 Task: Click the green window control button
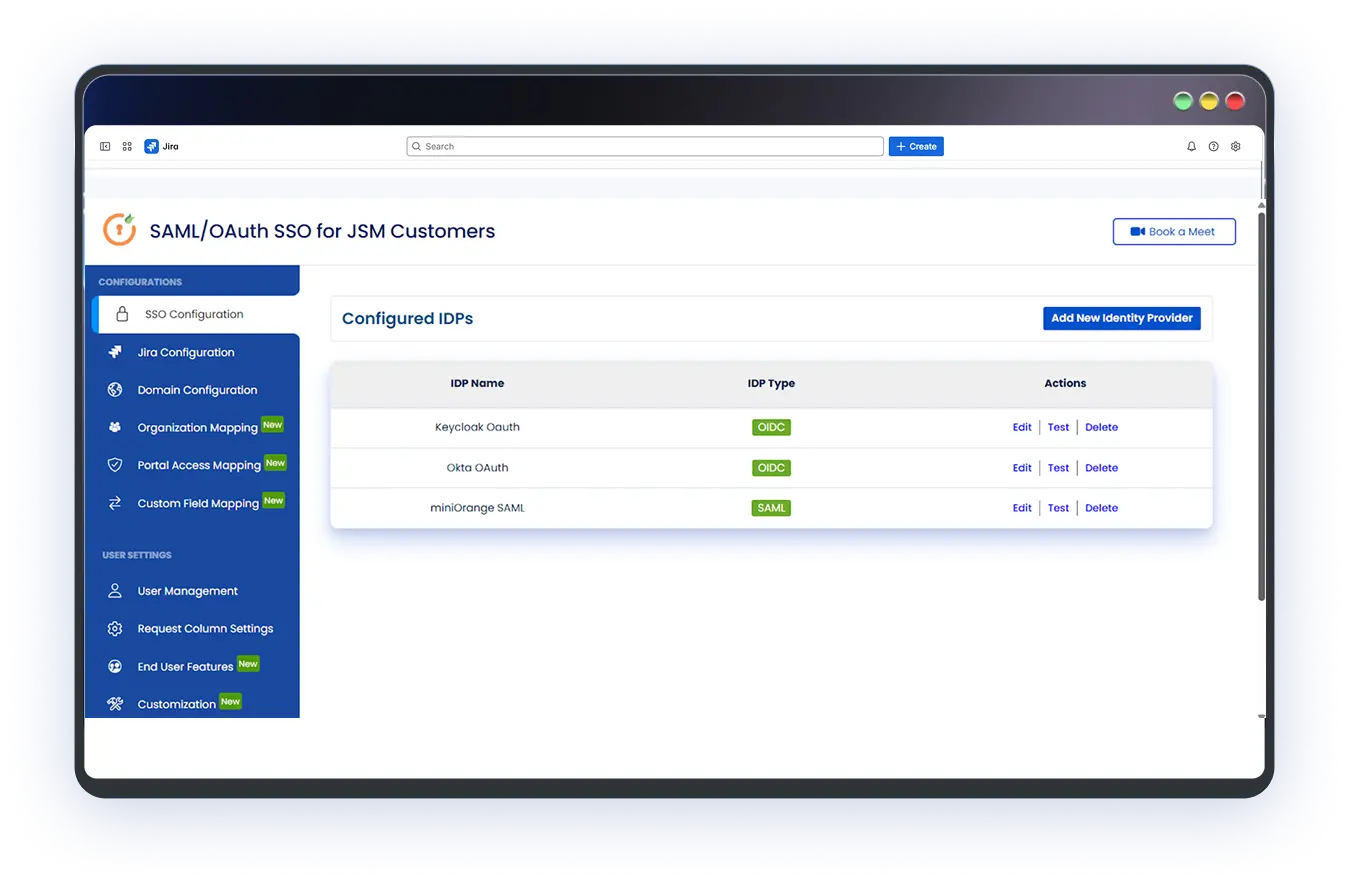point(1183,100)
